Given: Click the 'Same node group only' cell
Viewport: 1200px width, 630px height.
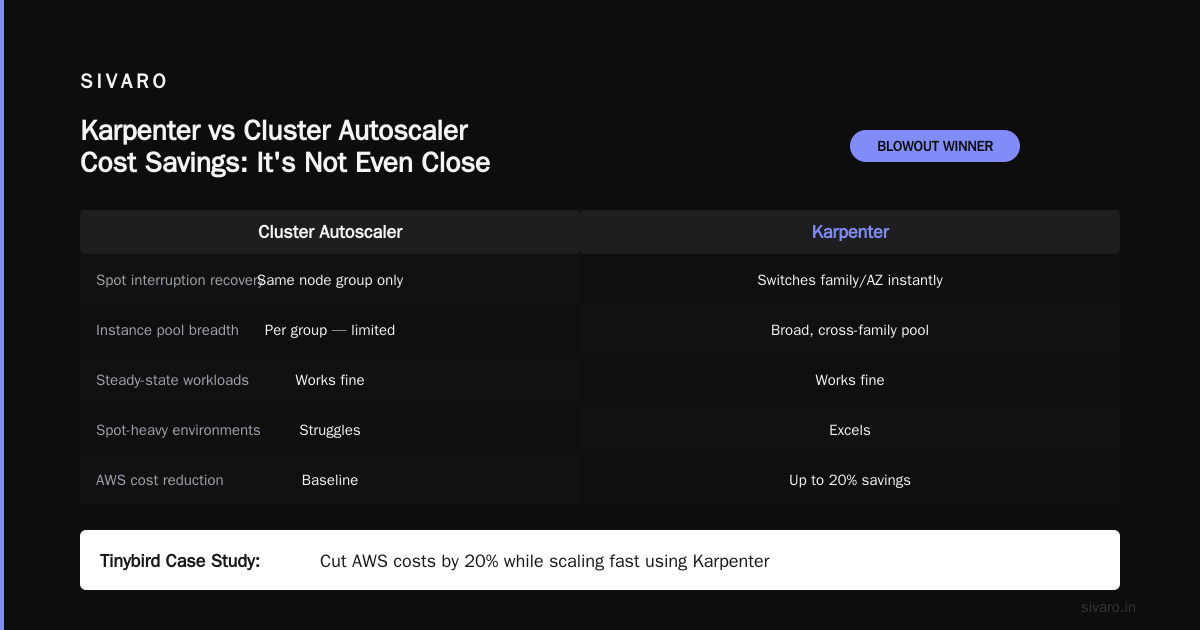Looking at the screenshot, I should pos(332,280).
